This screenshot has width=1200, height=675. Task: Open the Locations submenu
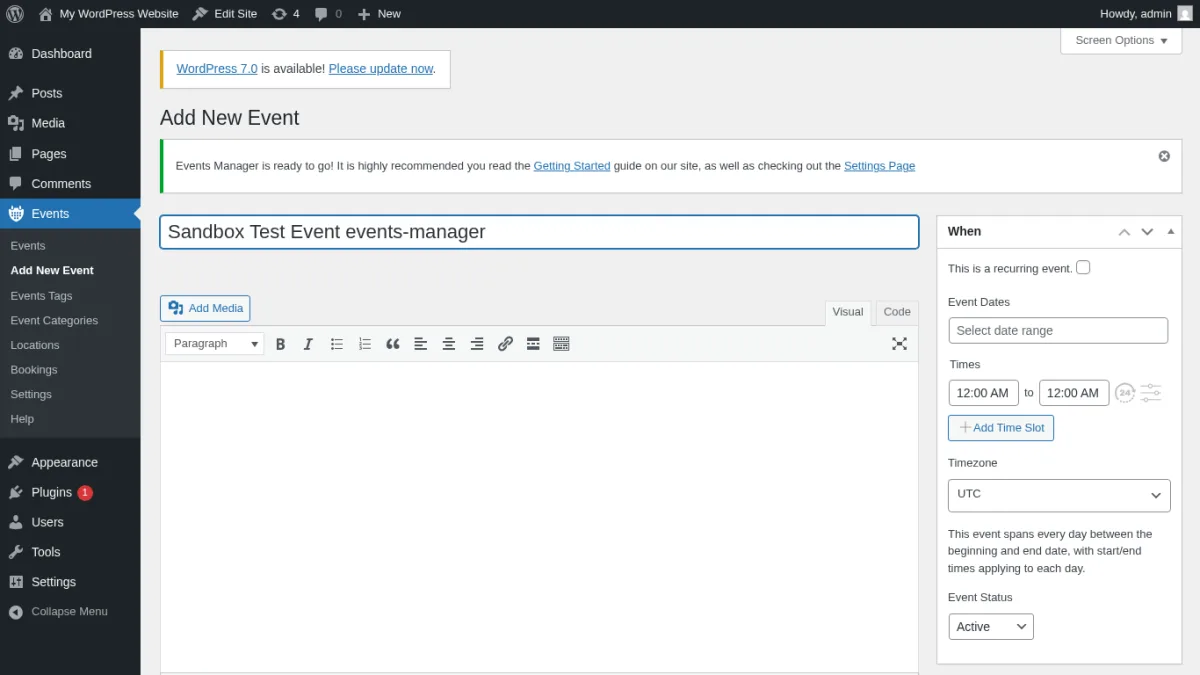pos(35,345)
